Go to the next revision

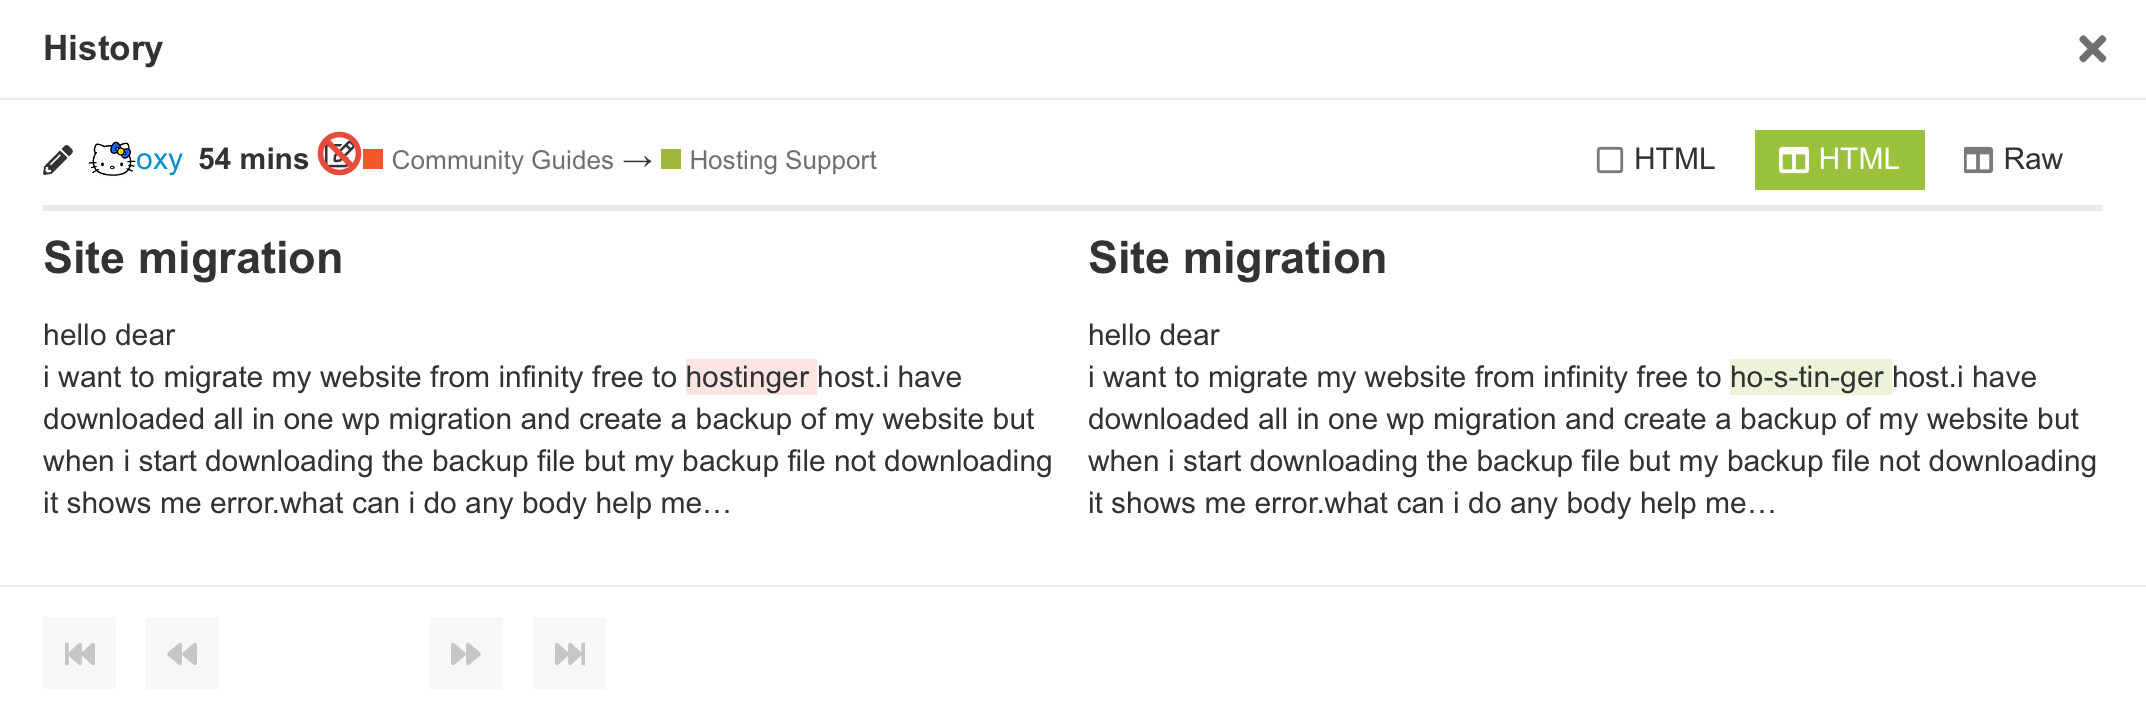tap(466, 654)
